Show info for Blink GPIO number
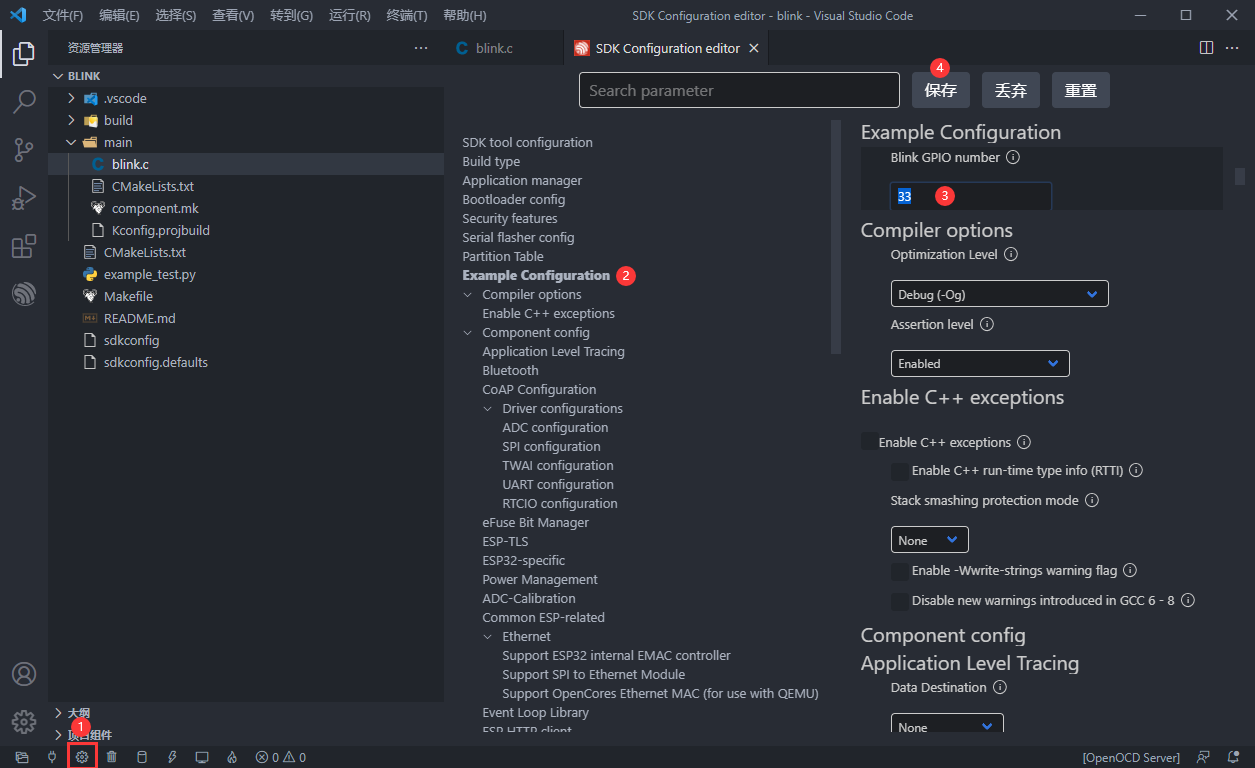This screenshot has width=1255, height=768. pos(1013,158)
